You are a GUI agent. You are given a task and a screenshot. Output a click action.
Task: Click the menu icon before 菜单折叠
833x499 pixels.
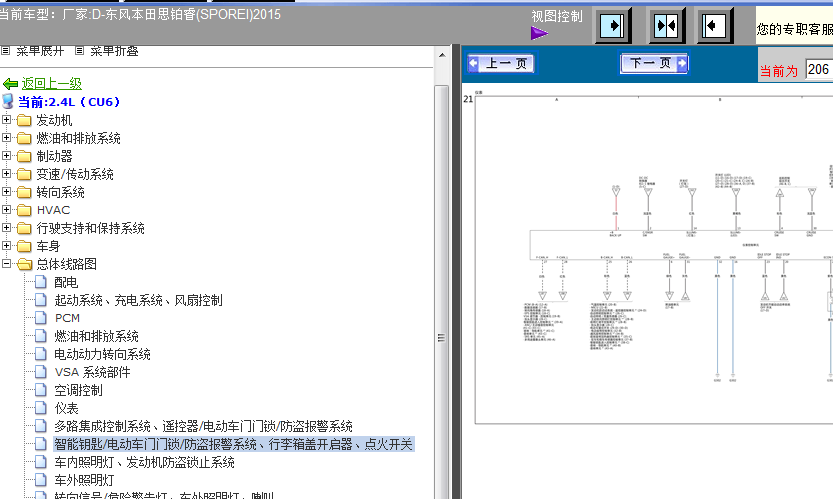point(79,50)
